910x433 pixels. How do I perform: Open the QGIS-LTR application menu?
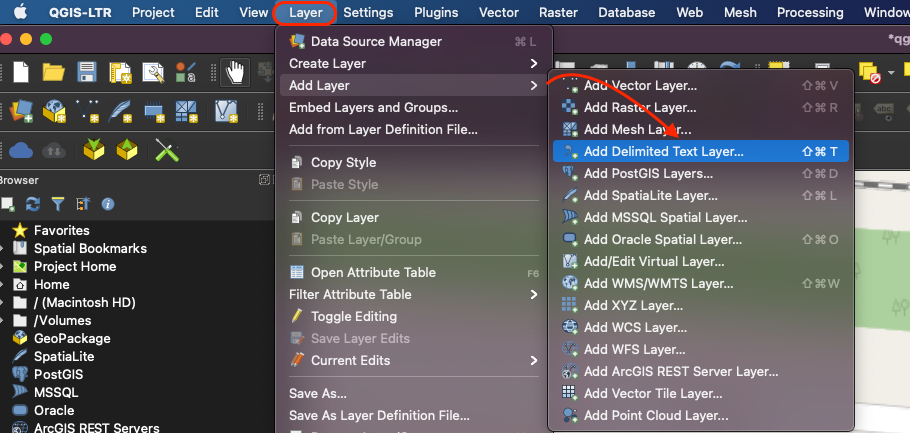(82, 12)
